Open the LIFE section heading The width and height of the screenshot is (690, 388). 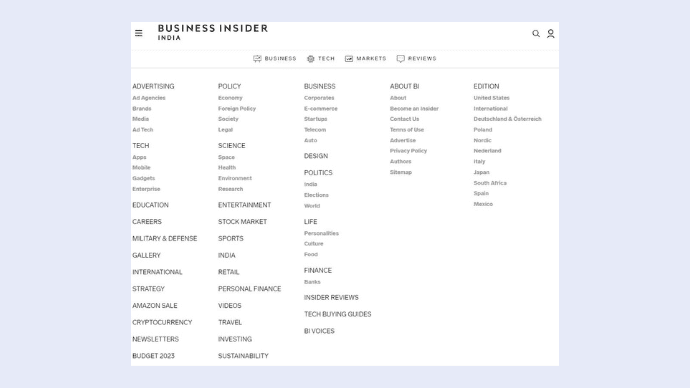(310, 222)
